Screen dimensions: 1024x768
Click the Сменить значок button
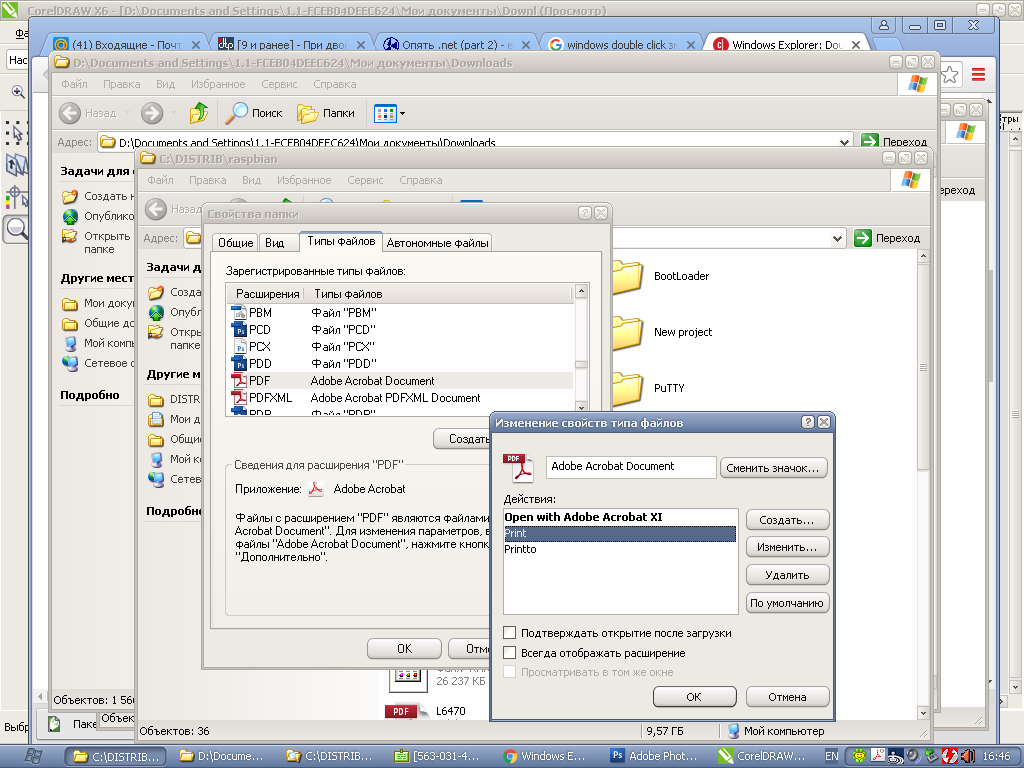coord(773,468)
